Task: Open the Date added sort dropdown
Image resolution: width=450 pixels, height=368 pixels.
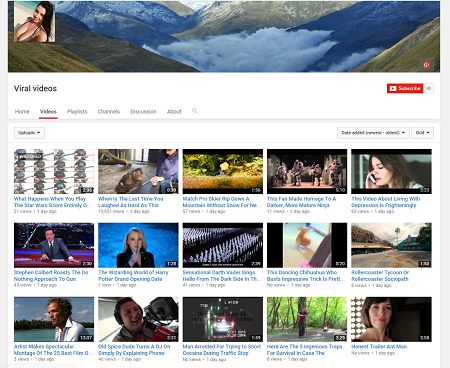Action: click(x=373, y=133)
